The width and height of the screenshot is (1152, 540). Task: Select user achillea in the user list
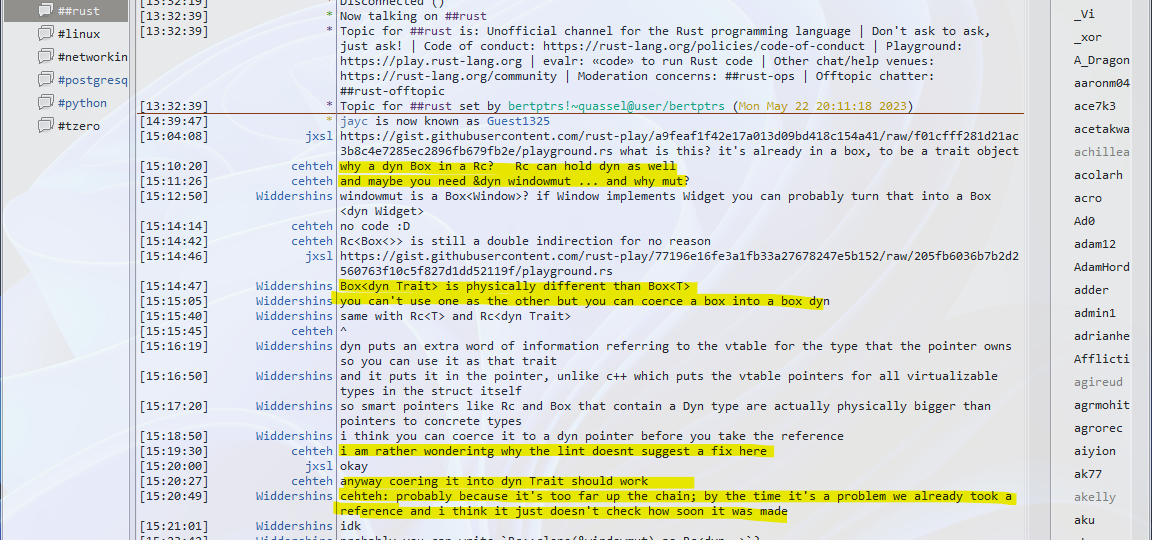point(1101,152)
